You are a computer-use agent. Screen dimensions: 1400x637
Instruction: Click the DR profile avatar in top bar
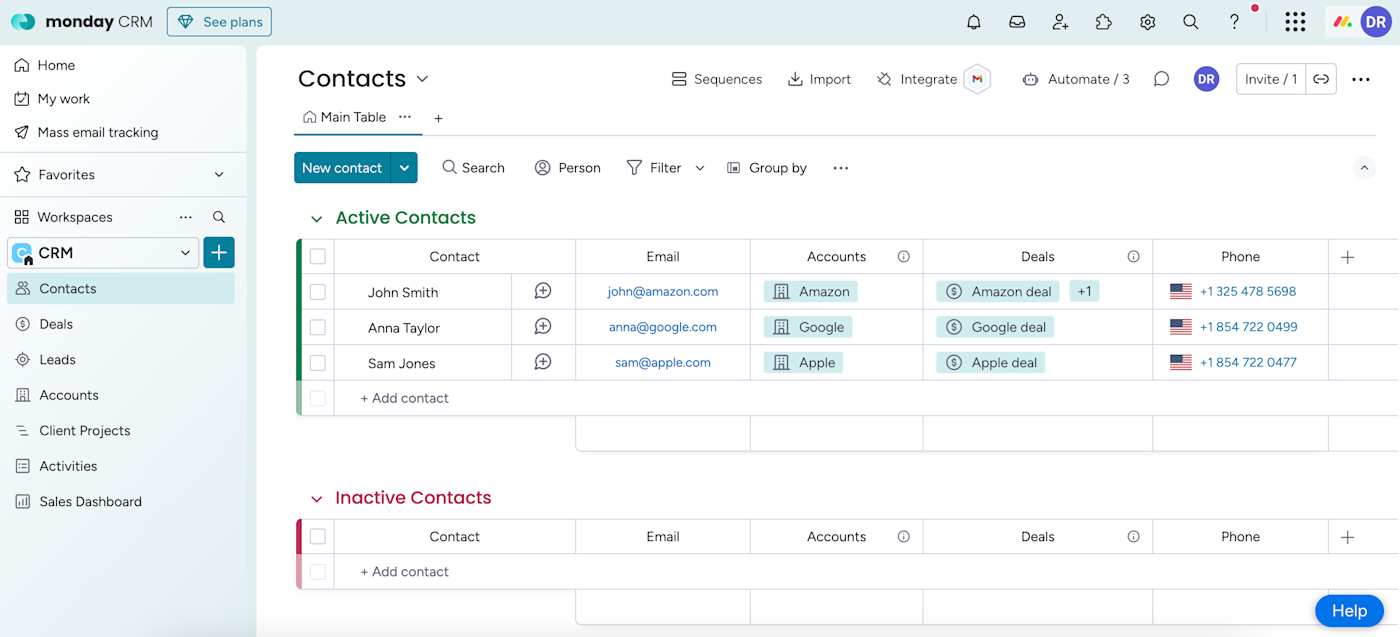[1376, 22]
